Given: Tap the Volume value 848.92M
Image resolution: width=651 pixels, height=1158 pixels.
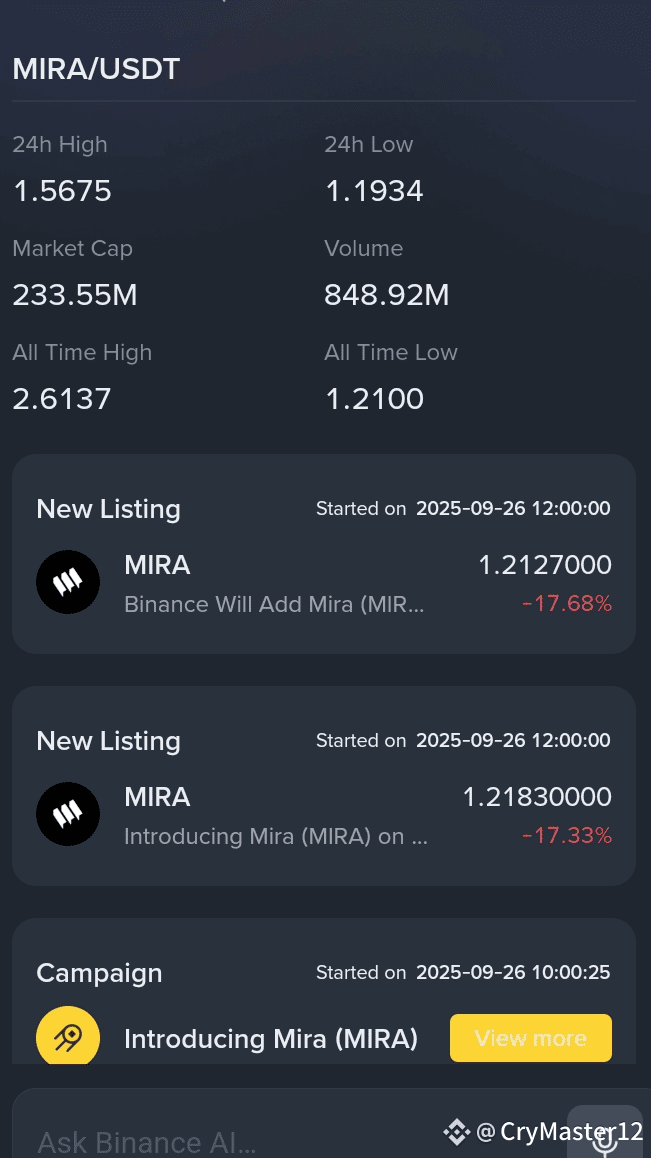Looking at the screenshot, I should tap(386, 295).
